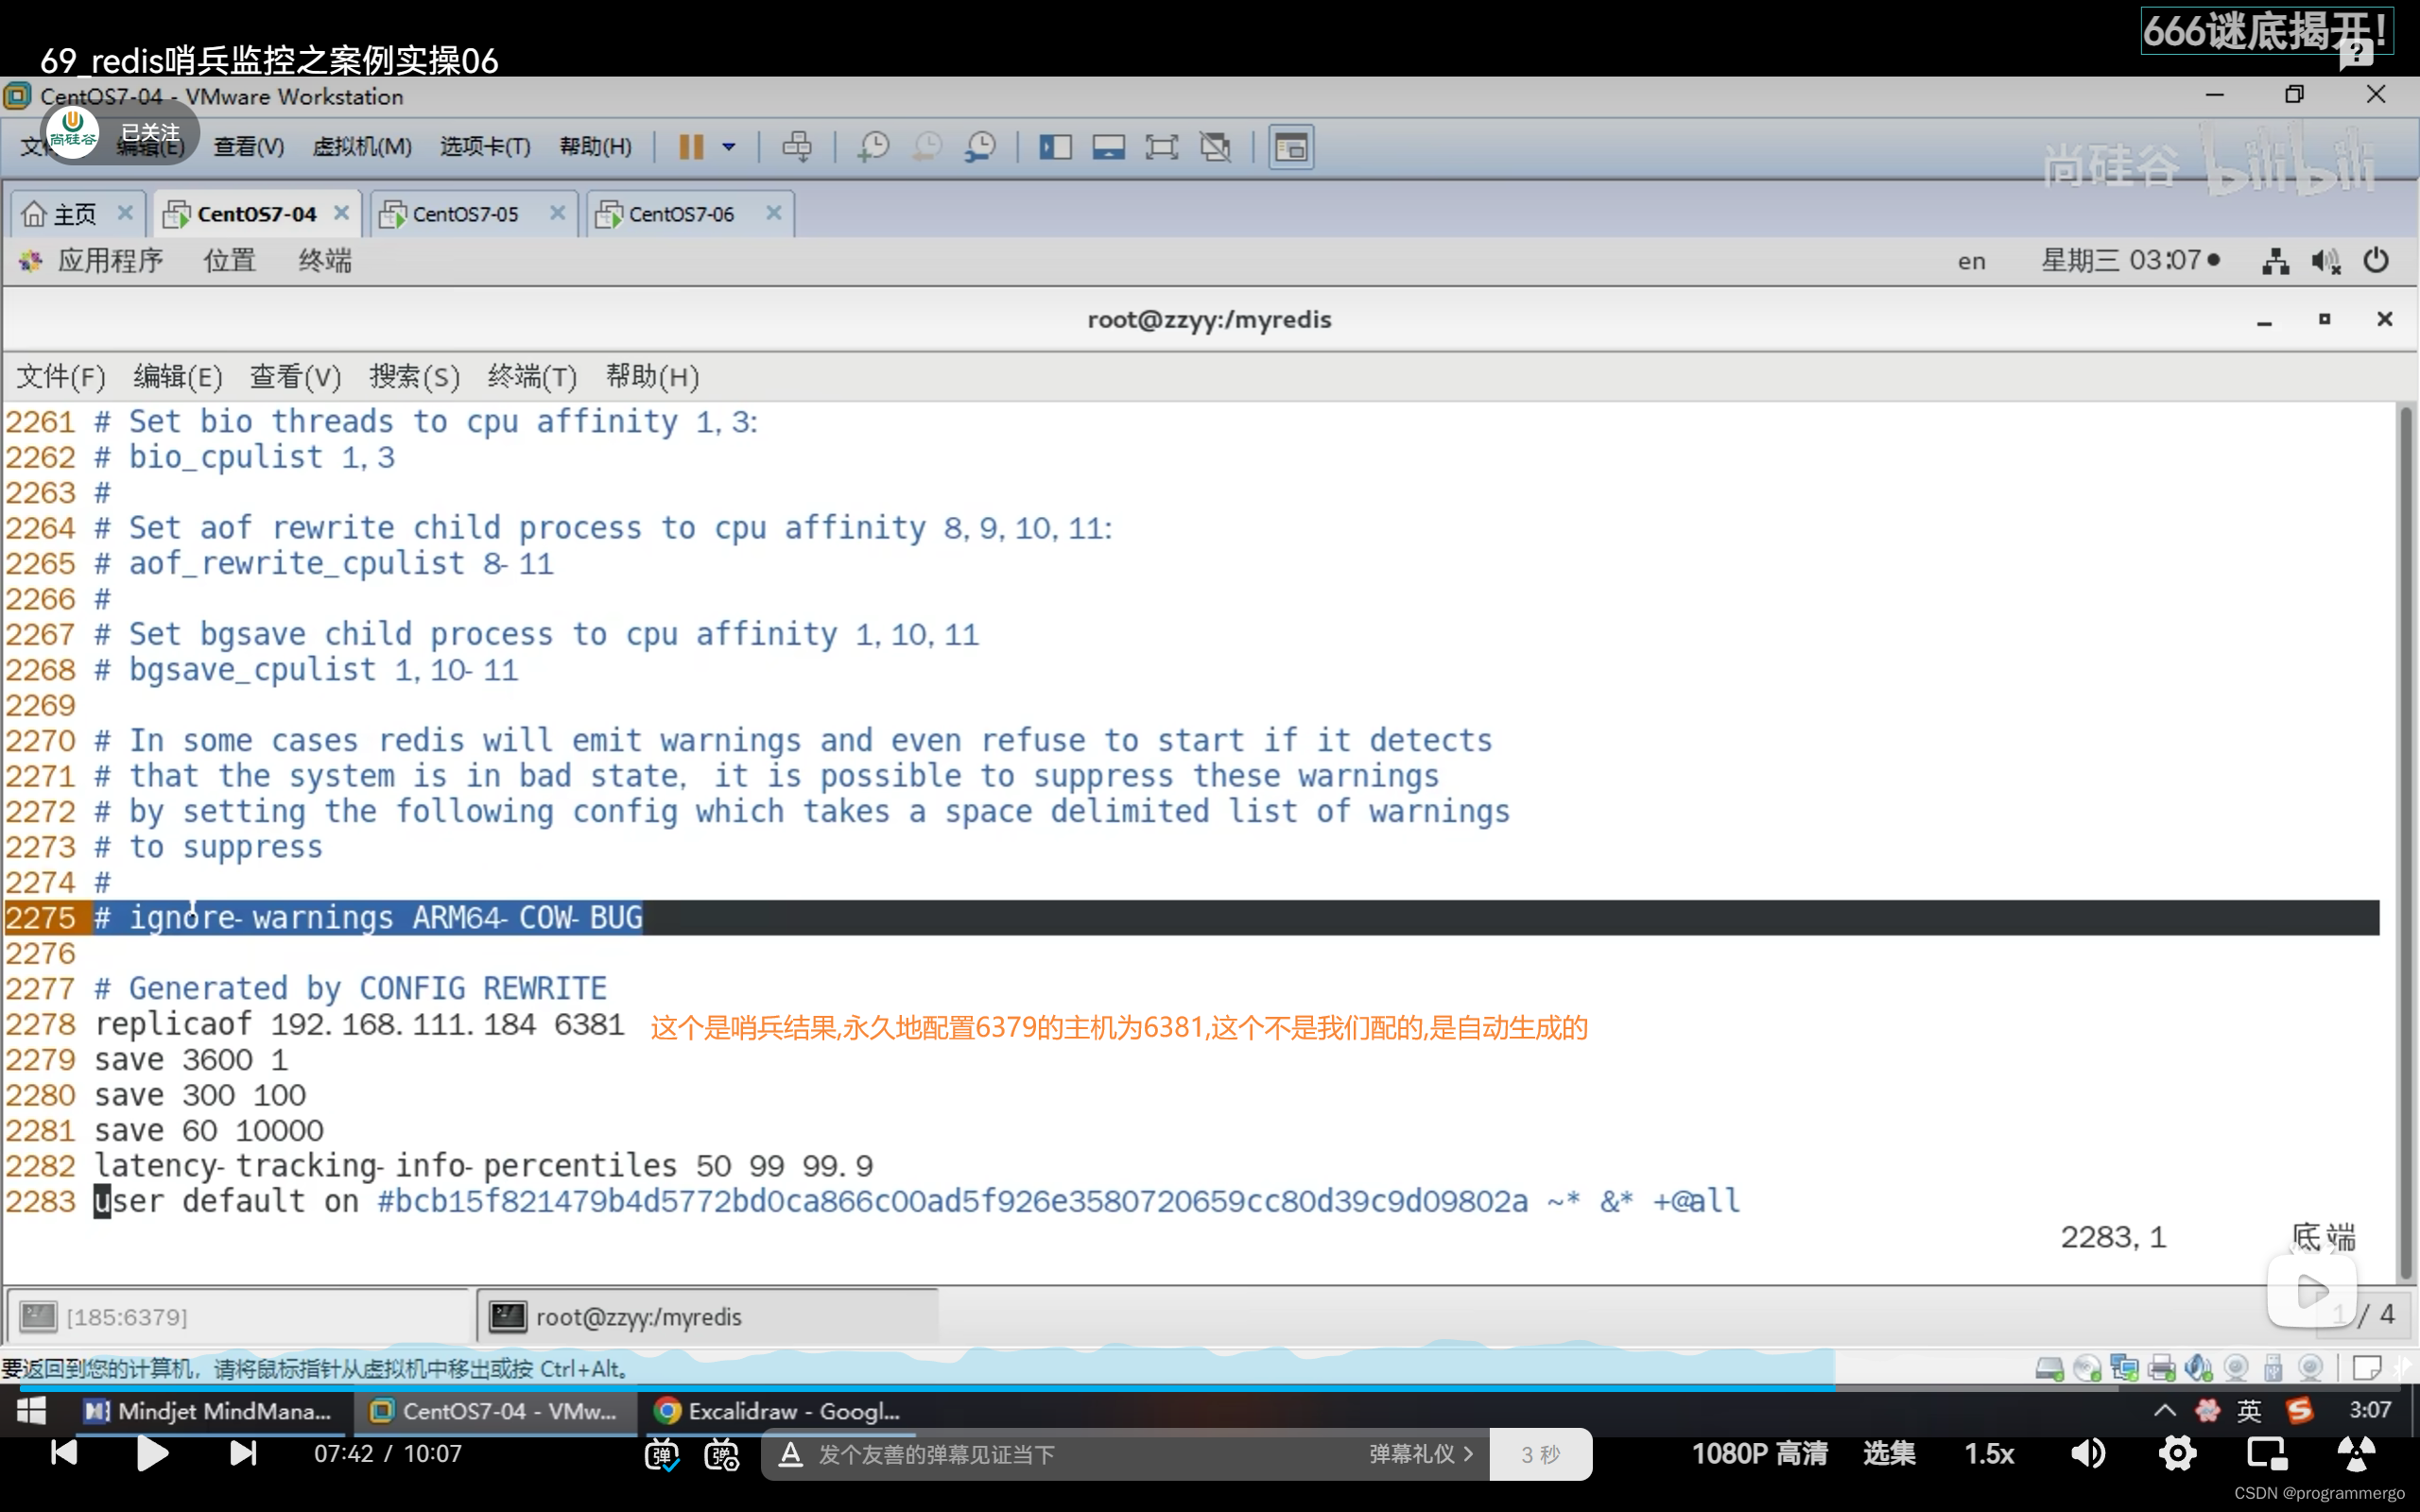The width and height of the screenshot is (2420, 1512).
Task: Open the 终端 menu in the GNOME top bar
Action: point(325,261)
